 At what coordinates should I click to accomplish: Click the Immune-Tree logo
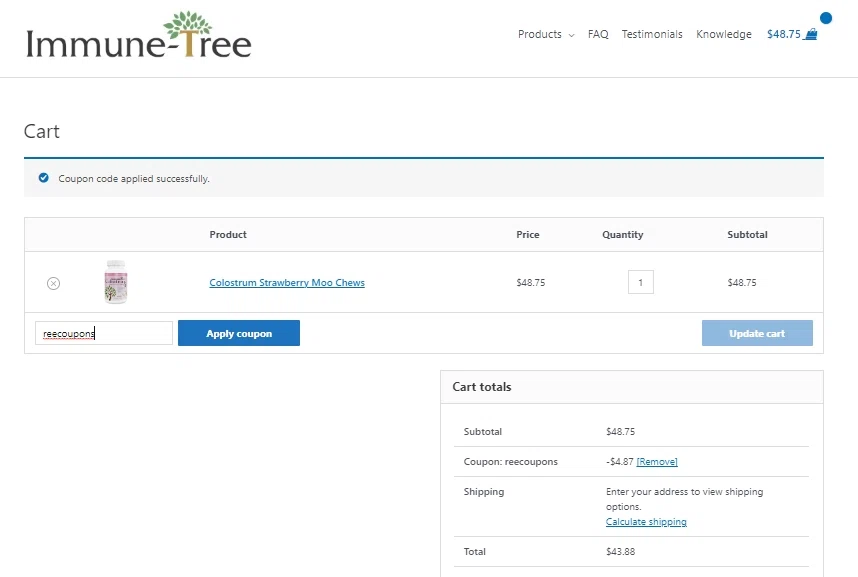pos(138,35)
